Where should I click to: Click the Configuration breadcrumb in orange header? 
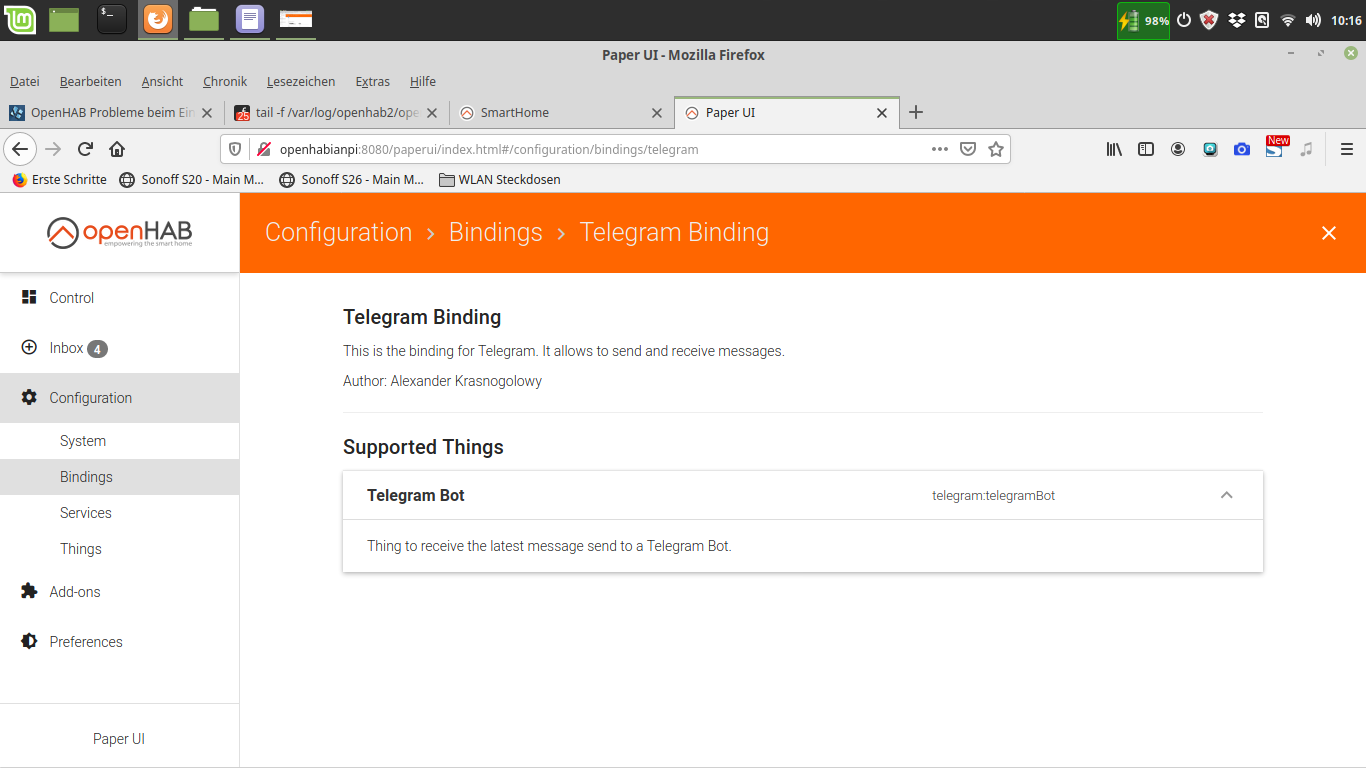pos(339,232)
